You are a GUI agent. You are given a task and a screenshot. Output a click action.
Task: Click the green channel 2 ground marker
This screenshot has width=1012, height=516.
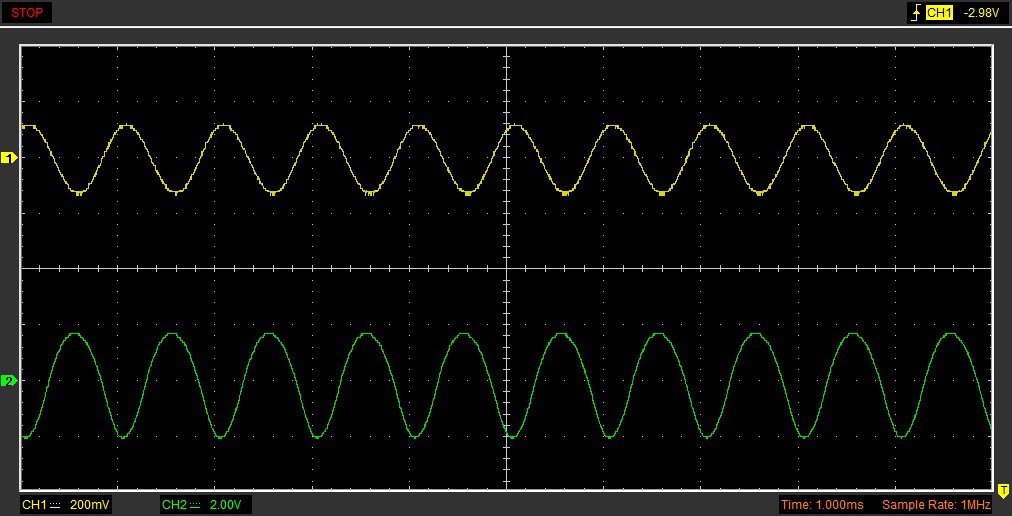[9, 381]
